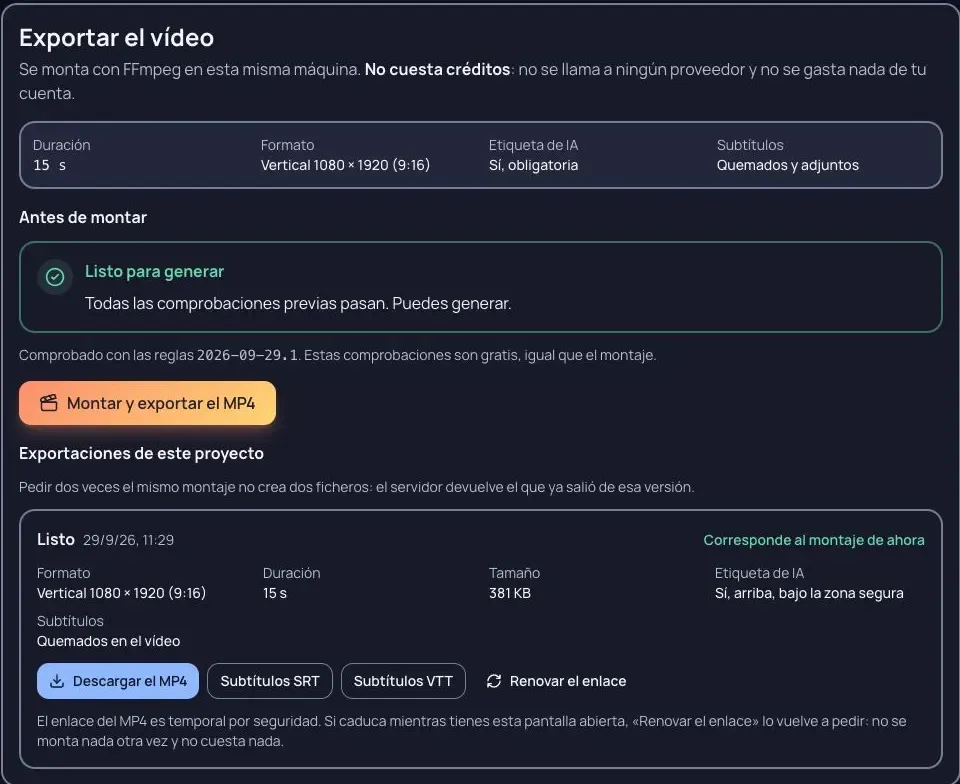Click the 'Sí, obligatoria' AI label value
The height and width of the screenshot is (784, 960).
click(x=533, y=165)
